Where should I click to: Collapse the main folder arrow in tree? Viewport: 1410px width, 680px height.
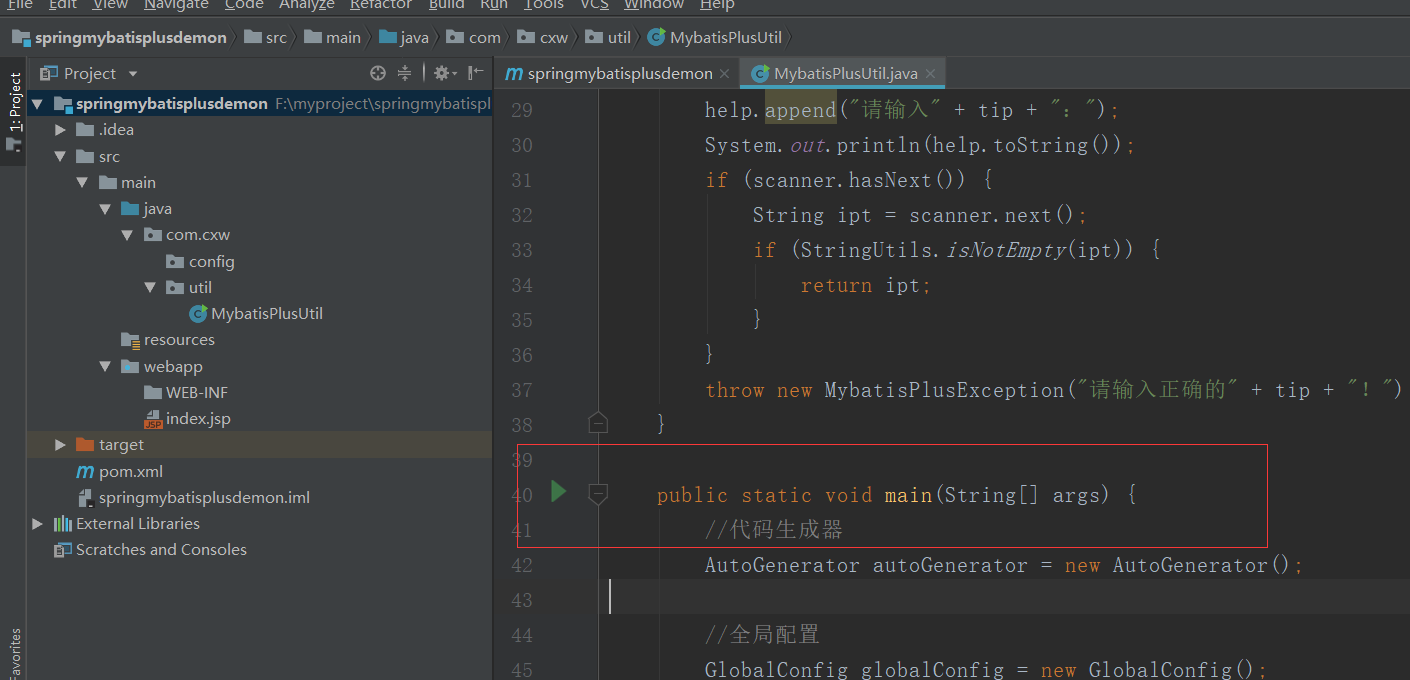click(x=82, y=183)
